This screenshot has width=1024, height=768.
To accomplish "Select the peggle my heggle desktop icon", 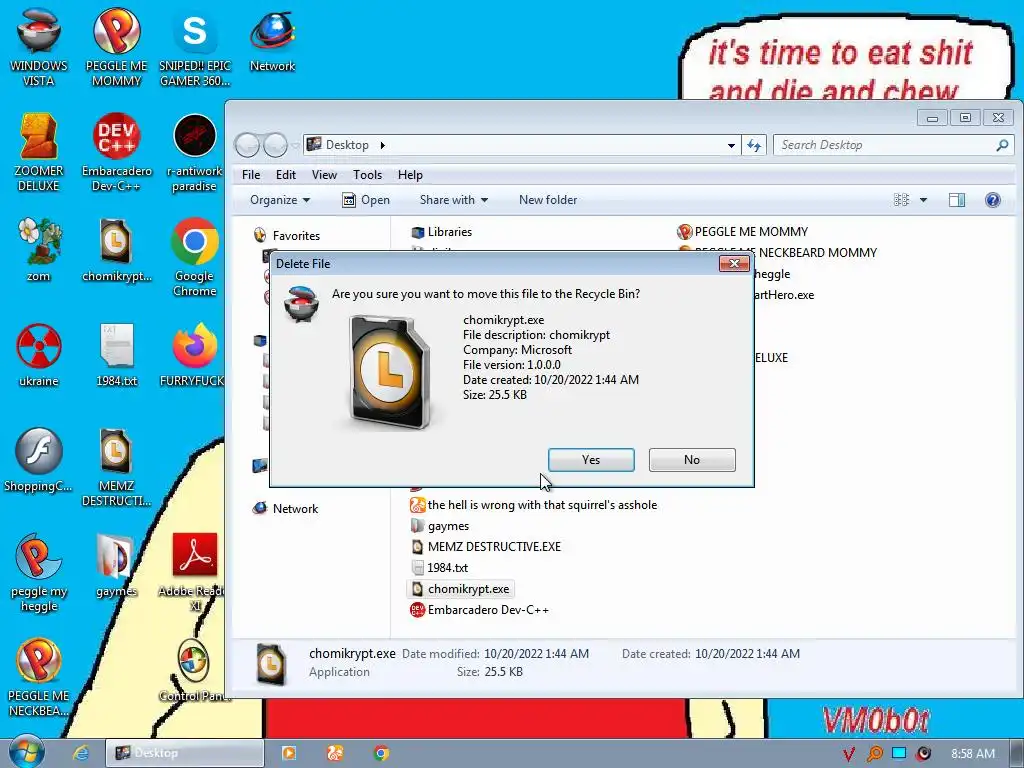I will (x=39, y=573).
